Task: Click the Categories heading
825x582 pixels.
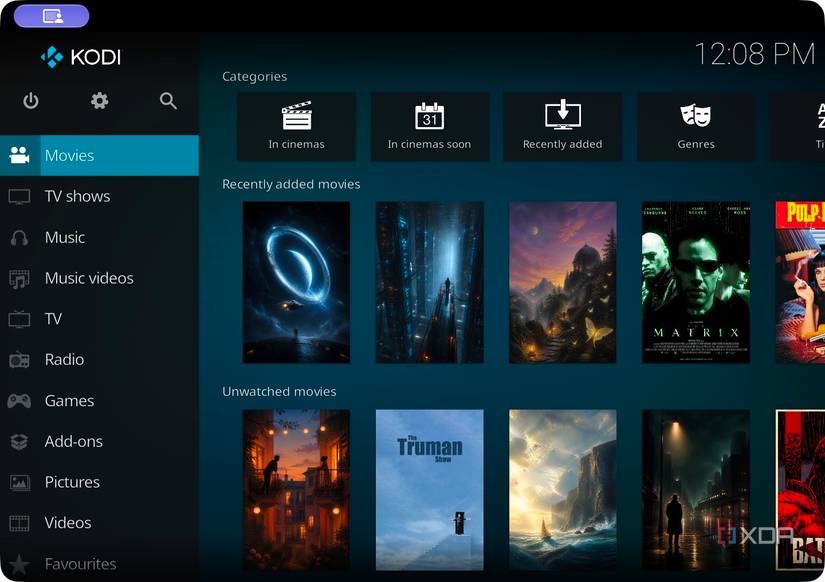Action: click(x=255, y=77)
